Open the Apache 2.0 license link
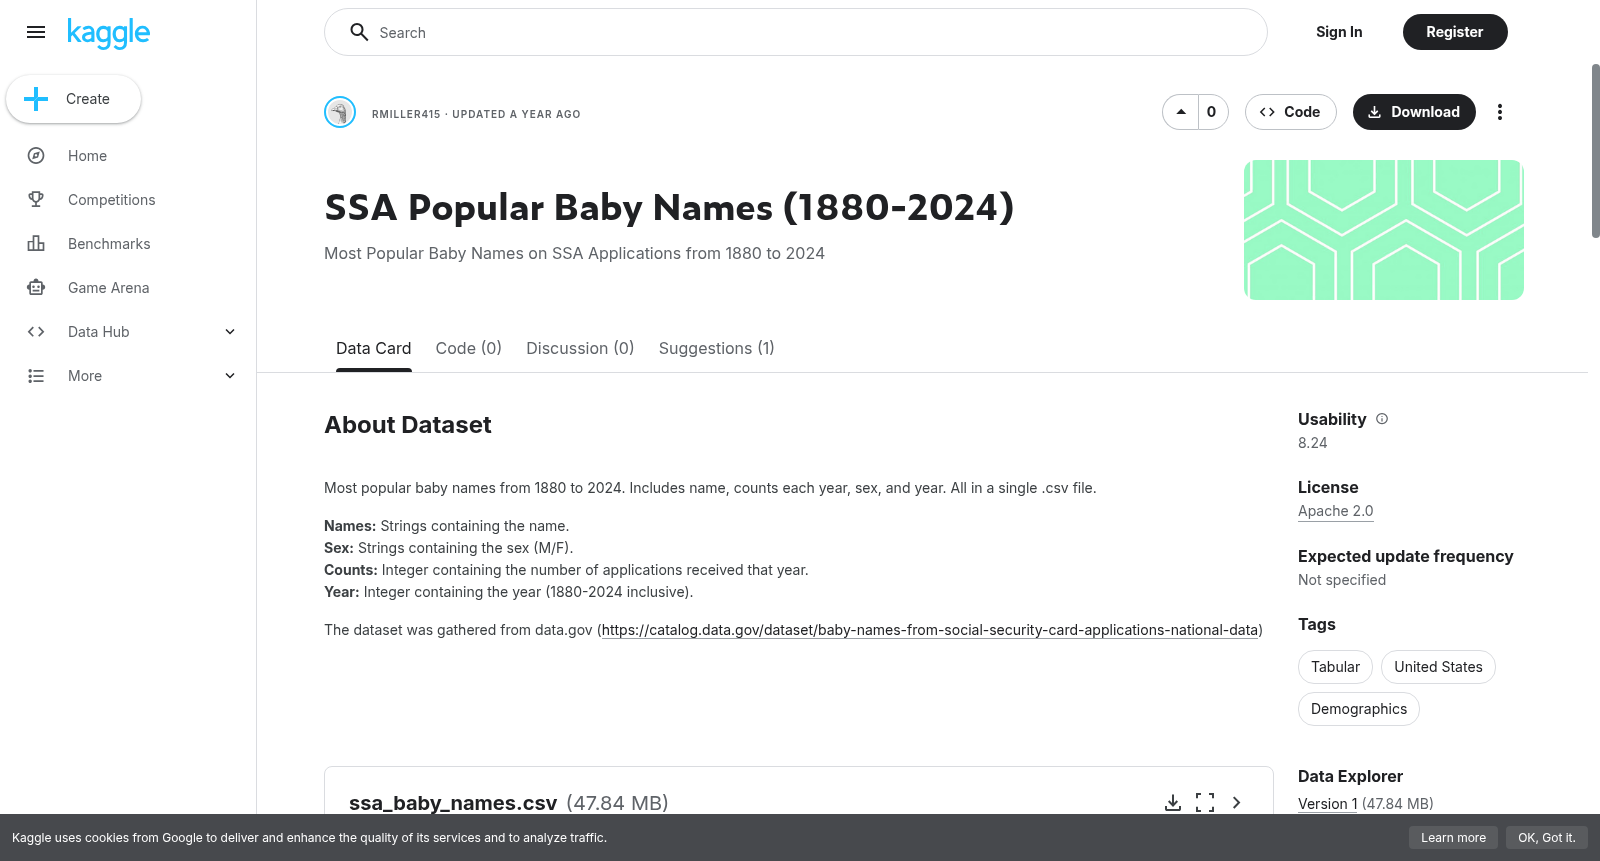The width and height of the screenshot is (1600, 861). coord(1335,511)
